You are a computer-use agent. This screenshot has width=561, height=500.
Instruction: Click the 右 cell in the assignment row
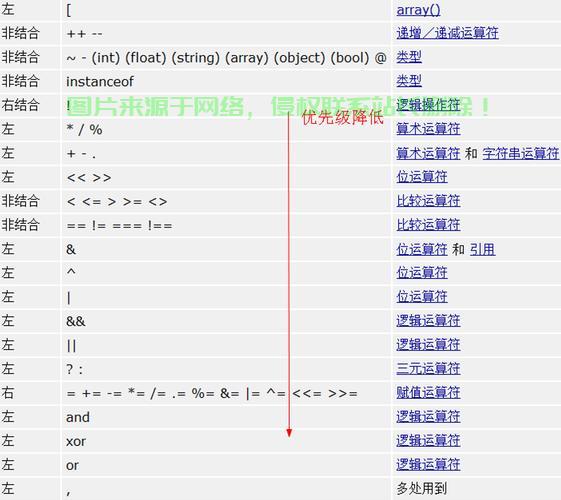pyautogui.click(x=30, y=393)
